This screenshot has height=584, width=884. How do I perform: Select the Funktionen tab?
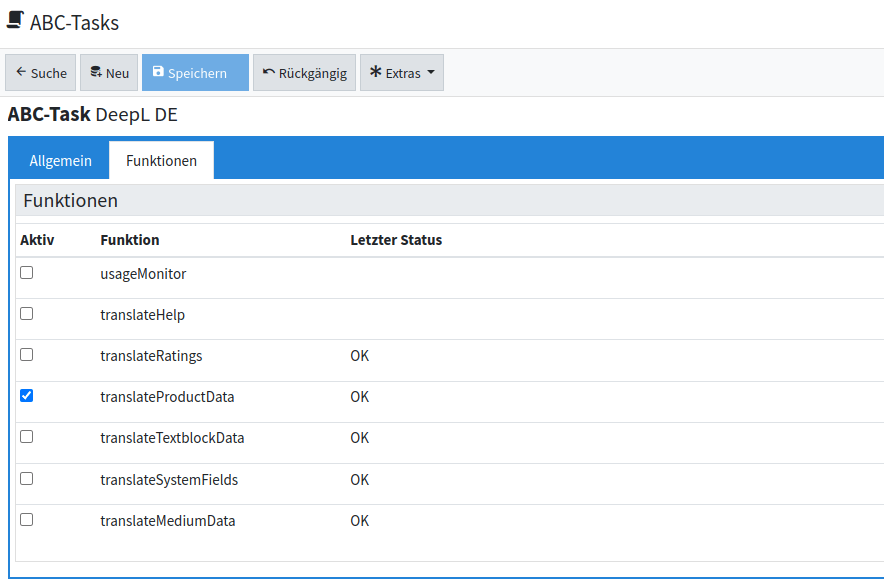[161, 161]
